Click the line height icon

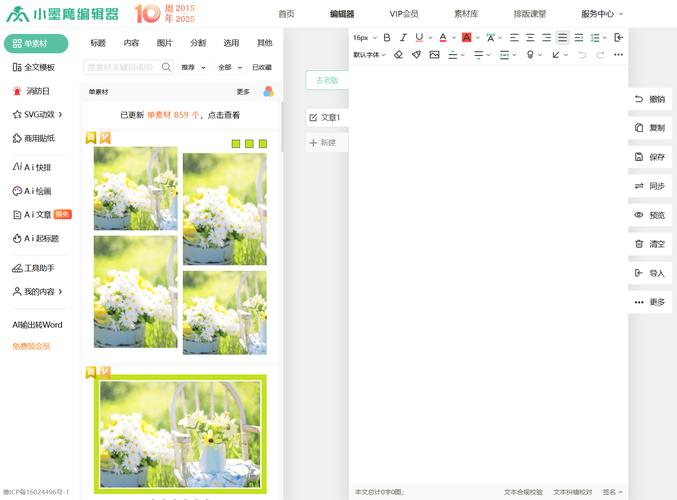click(x=595, y=38)
